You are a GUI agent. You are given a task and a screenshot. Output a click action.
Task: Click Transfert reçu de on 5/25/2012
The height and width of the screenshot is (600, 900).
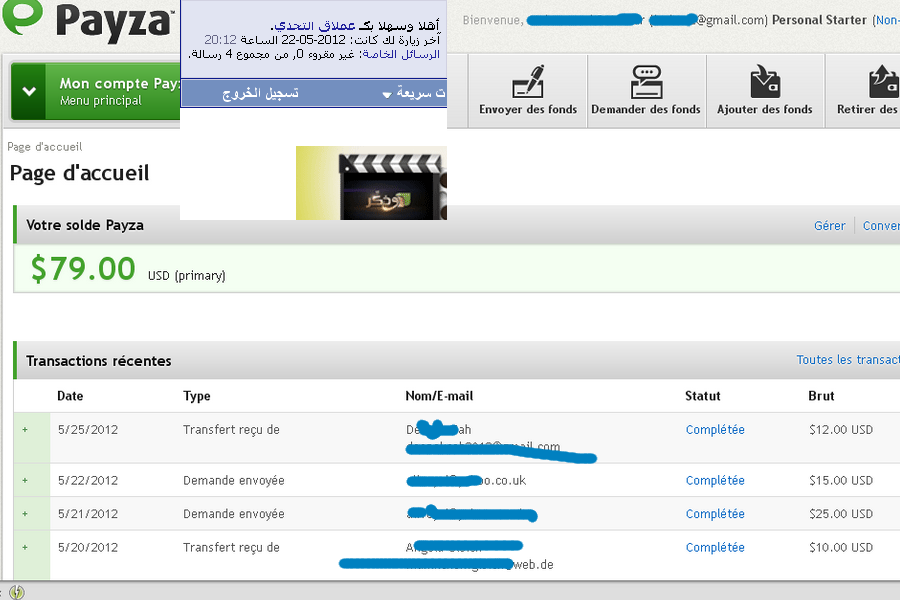pyautogui.click(x=231, y=430)
